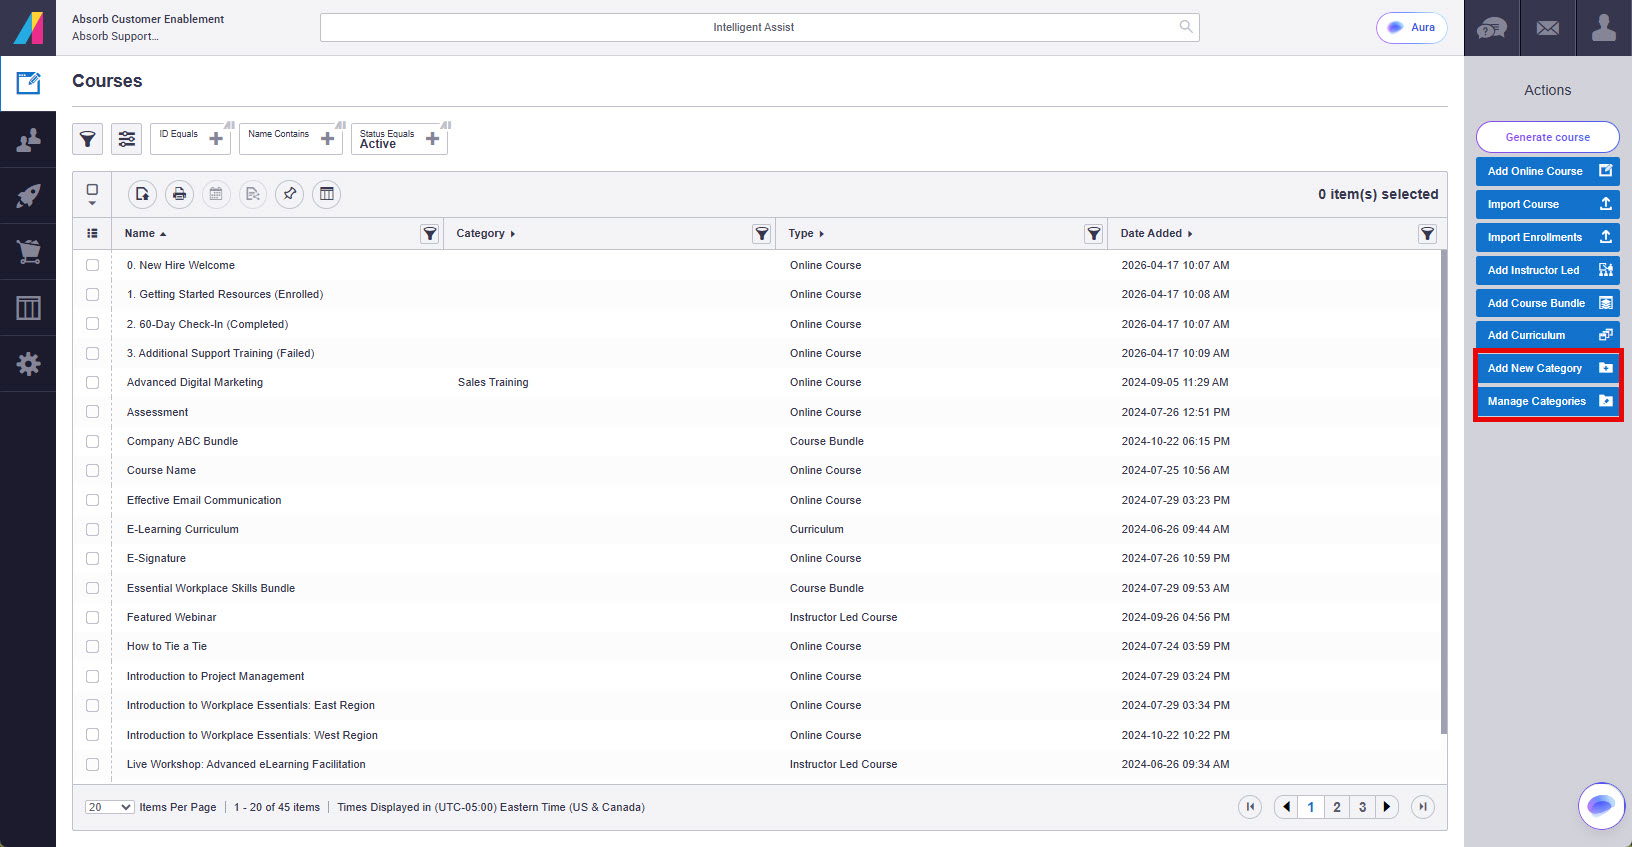Click the print icon in the grid toolbar
The width and height of the screenshot is (1632, 847).
(179, 194)
